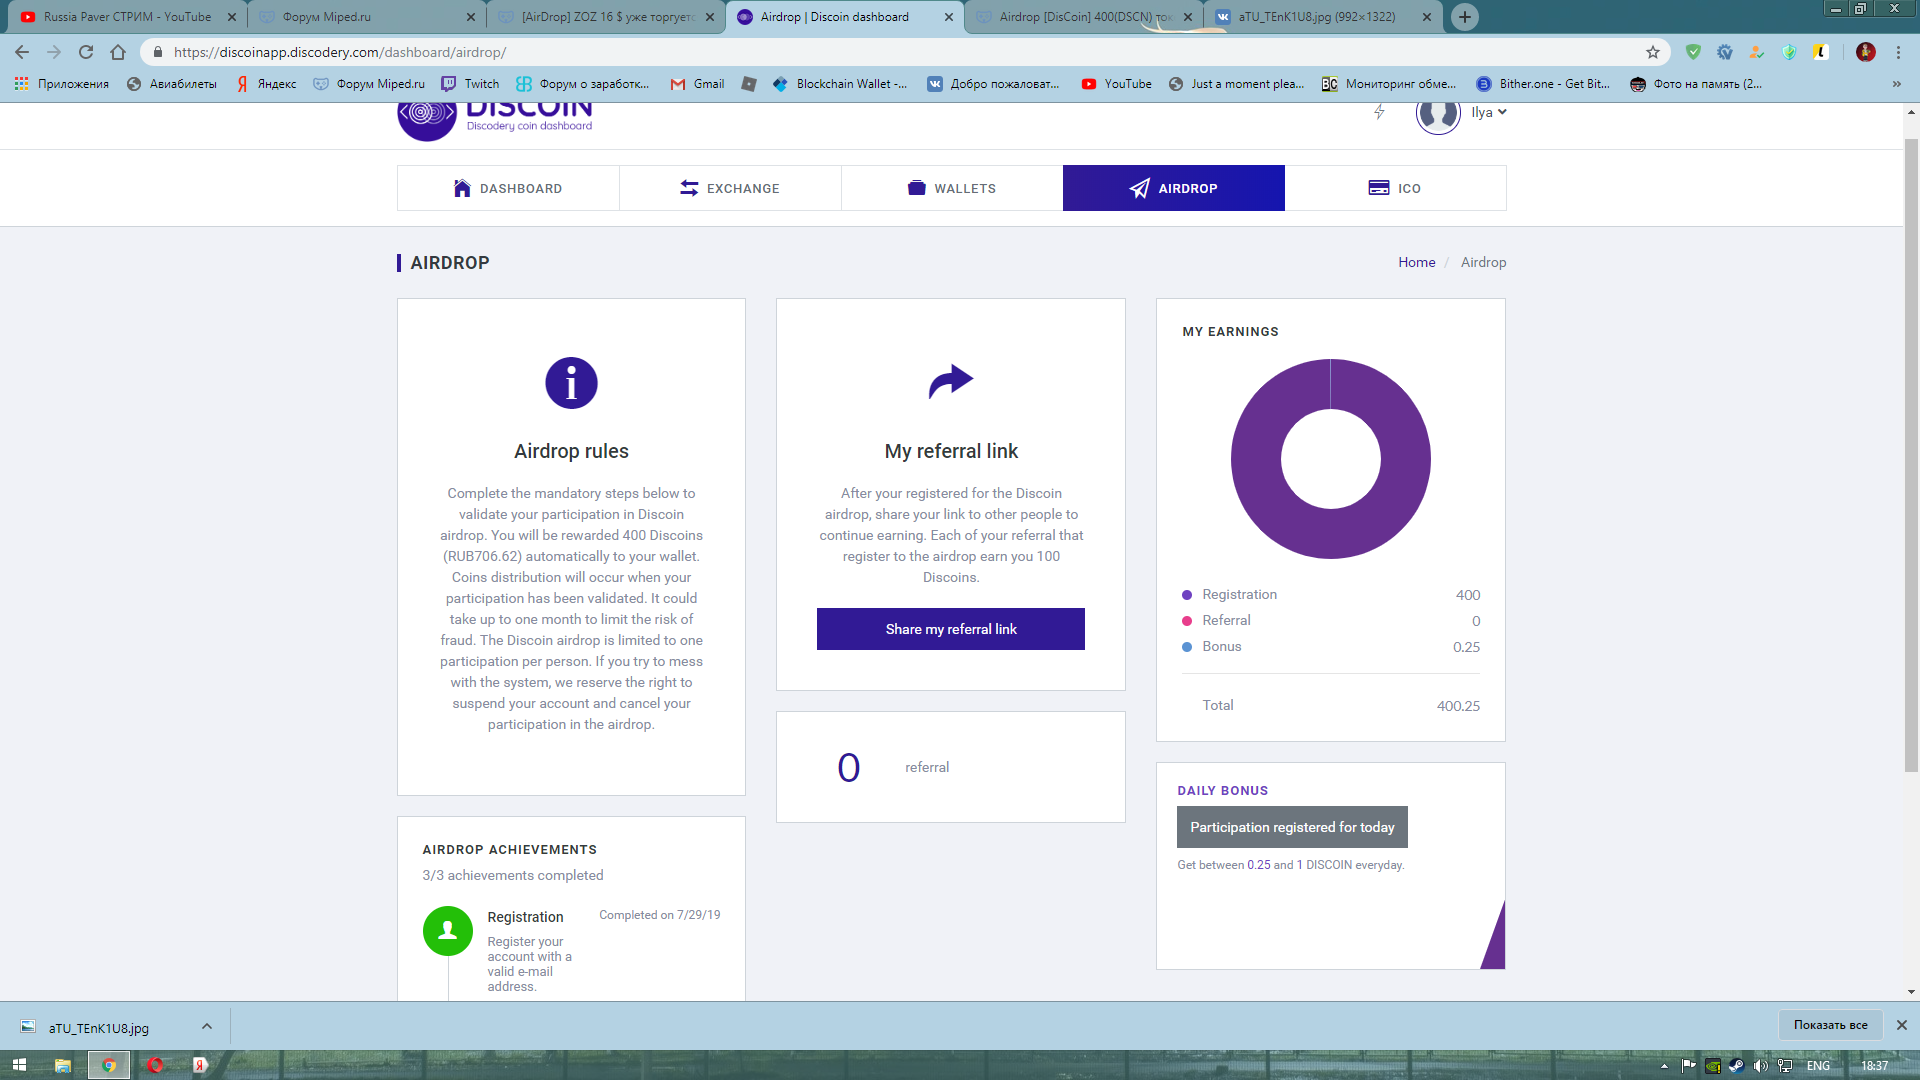Click the browser profile avatar icon
The height and width of the screenshot is (1080, 1920).
click(x=1866, y=52)
